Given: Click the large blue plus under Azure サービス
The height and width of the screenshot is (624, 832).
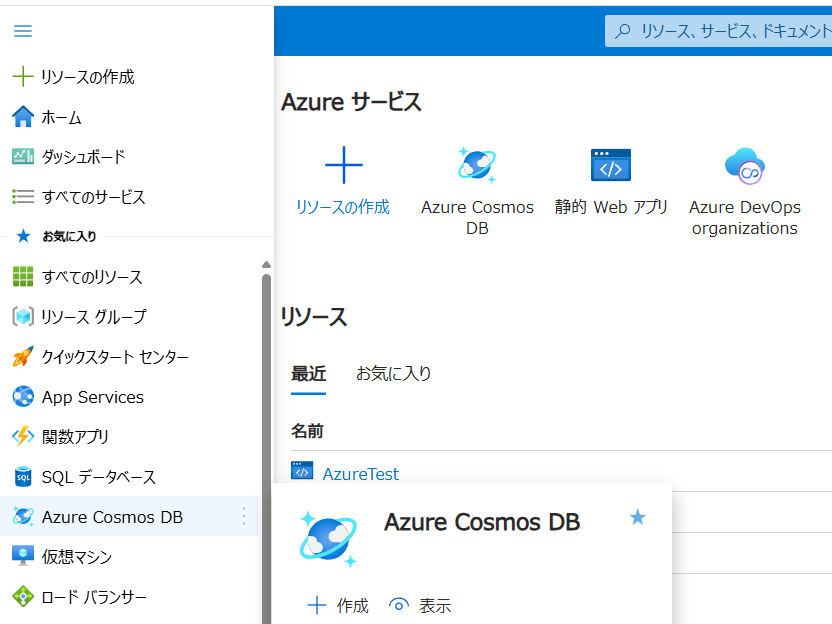Looking at the screenshot, I should tap(344, 165).
